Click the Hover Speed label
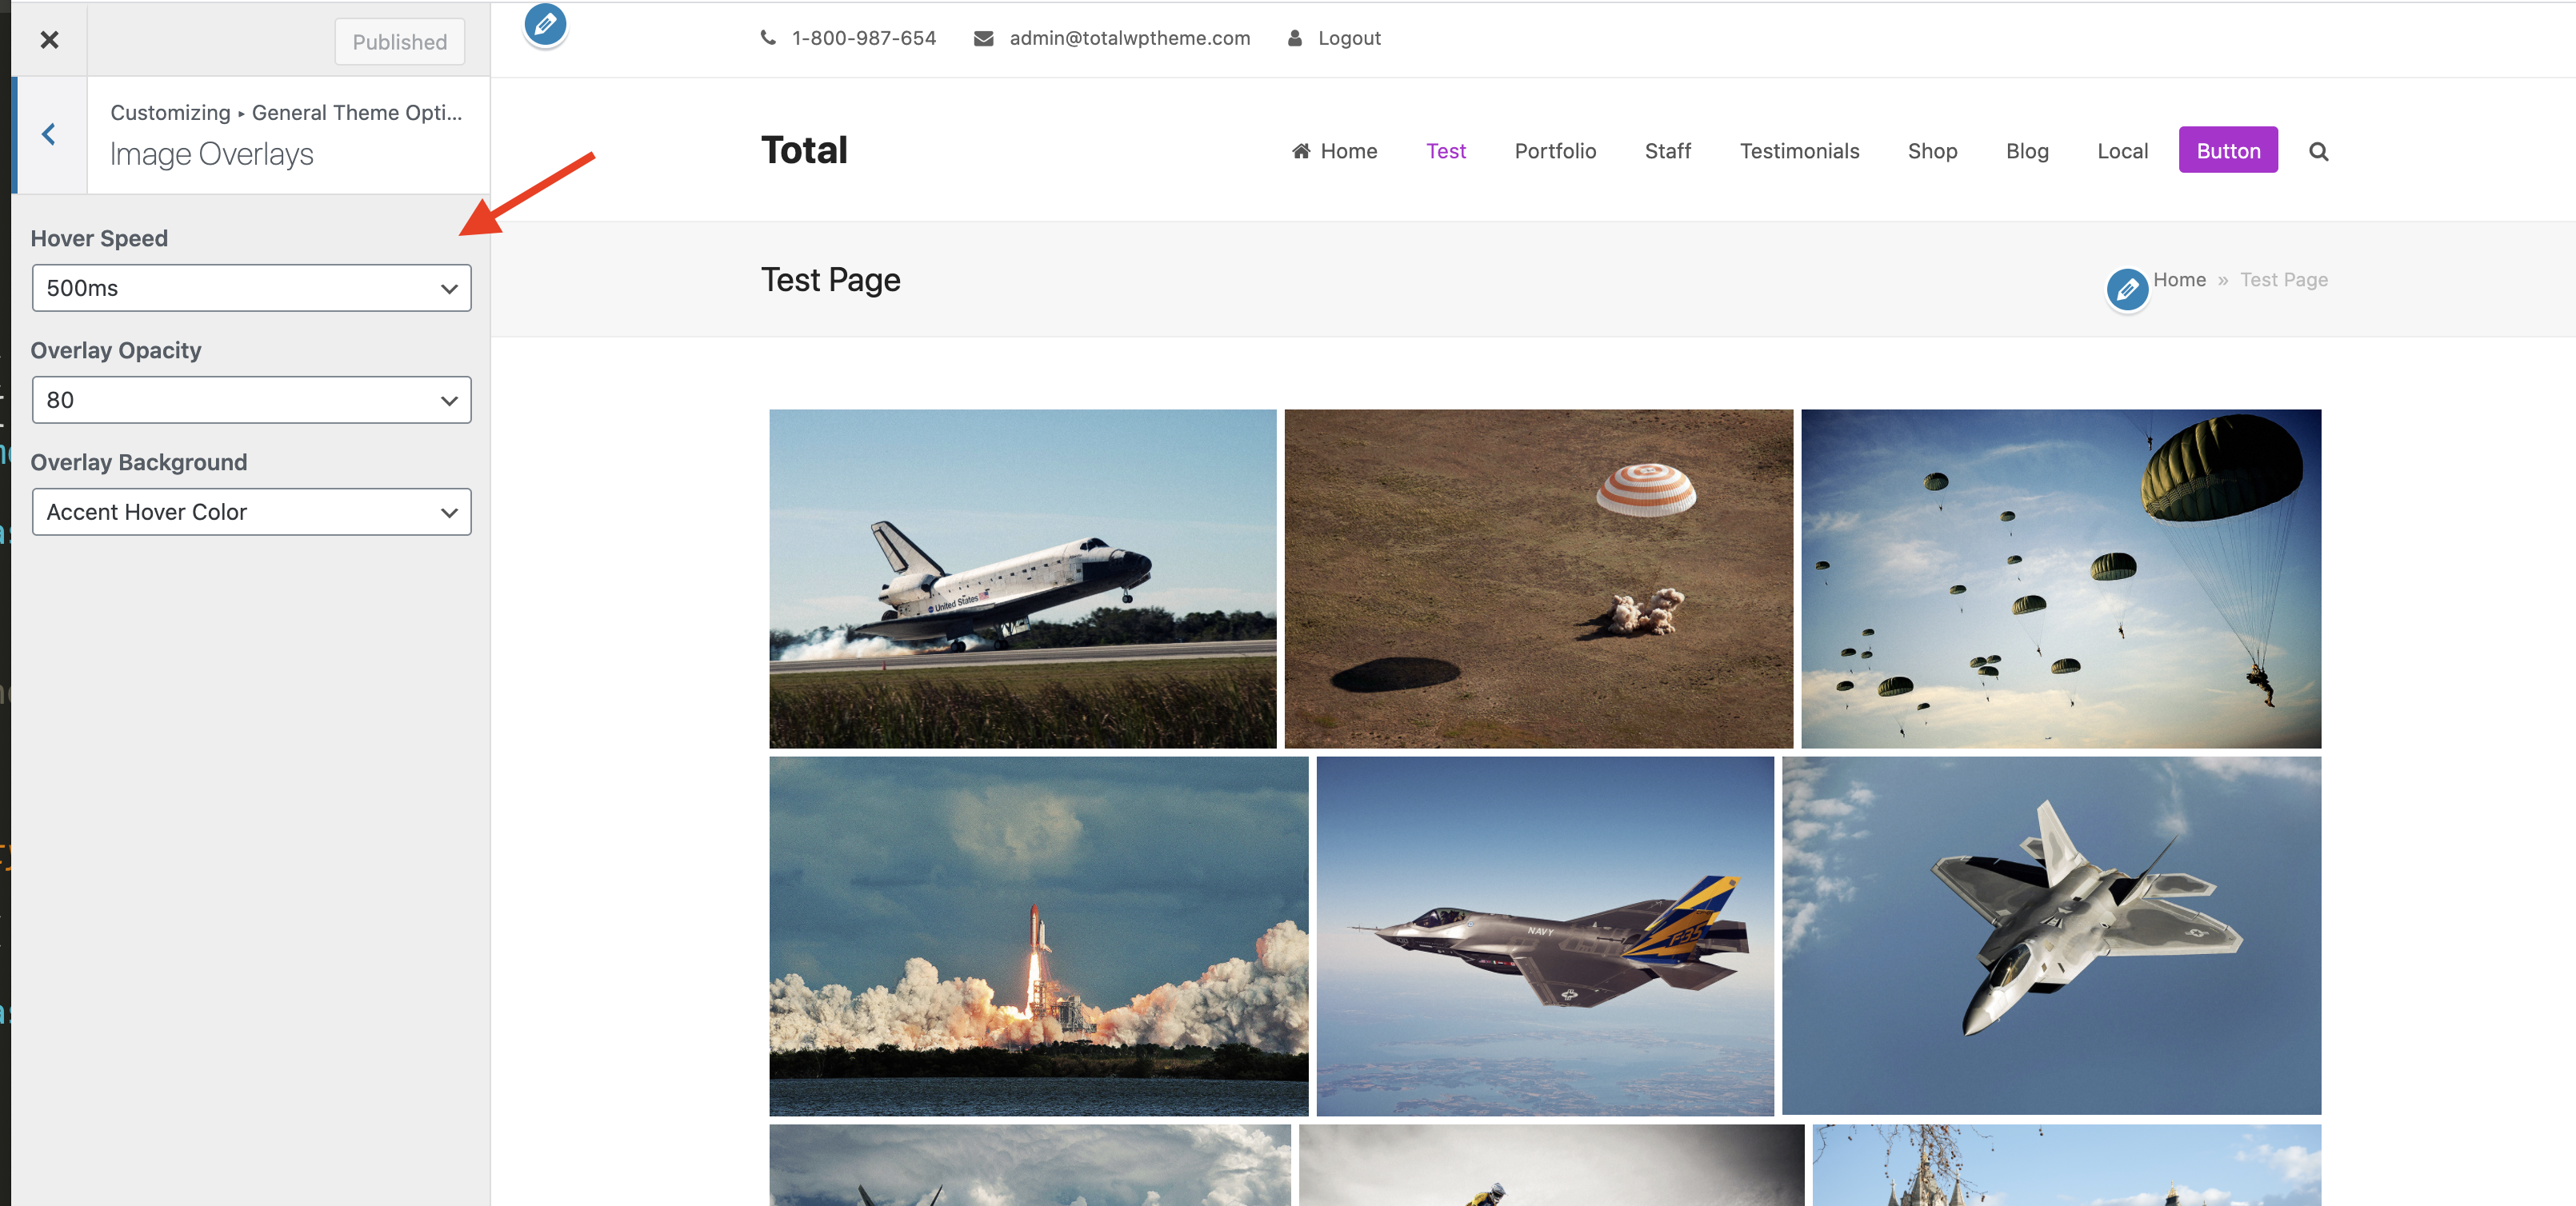 [x=99, y=239]
